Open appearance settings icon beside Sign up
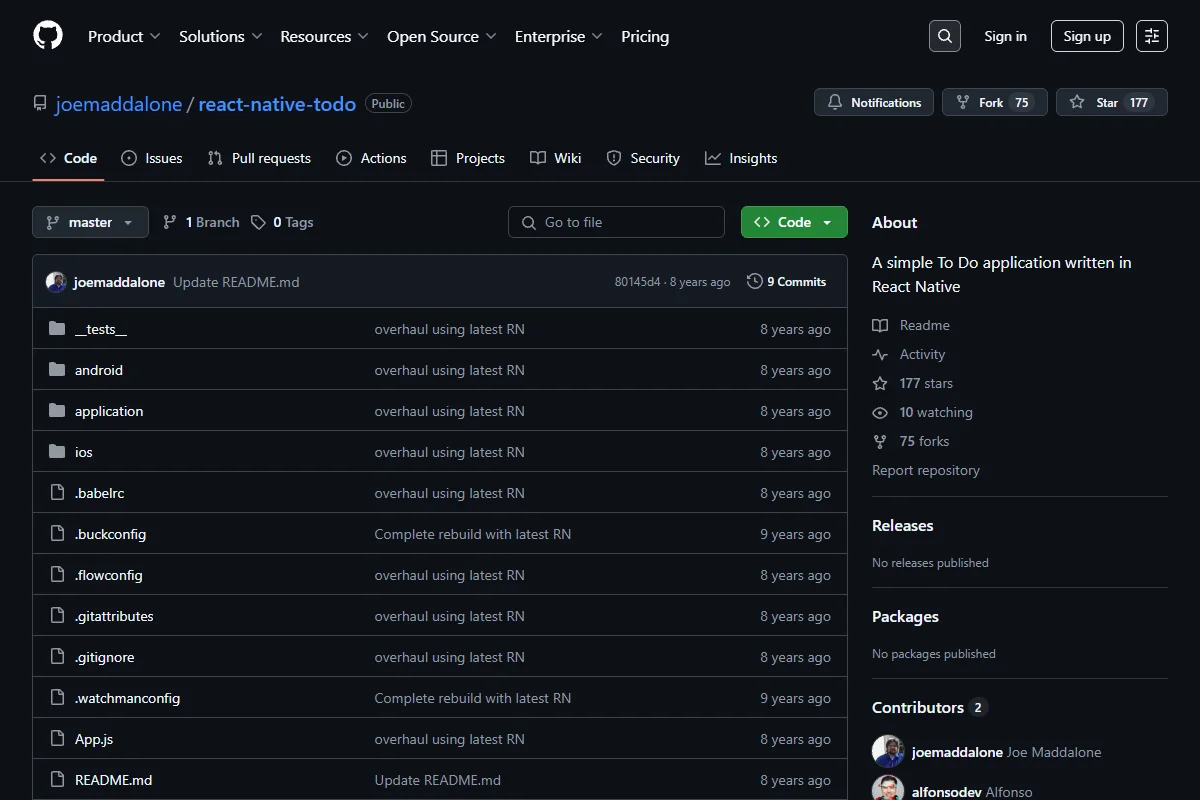The width and height of the screenshot is (1200, 800). (1152, 36)
